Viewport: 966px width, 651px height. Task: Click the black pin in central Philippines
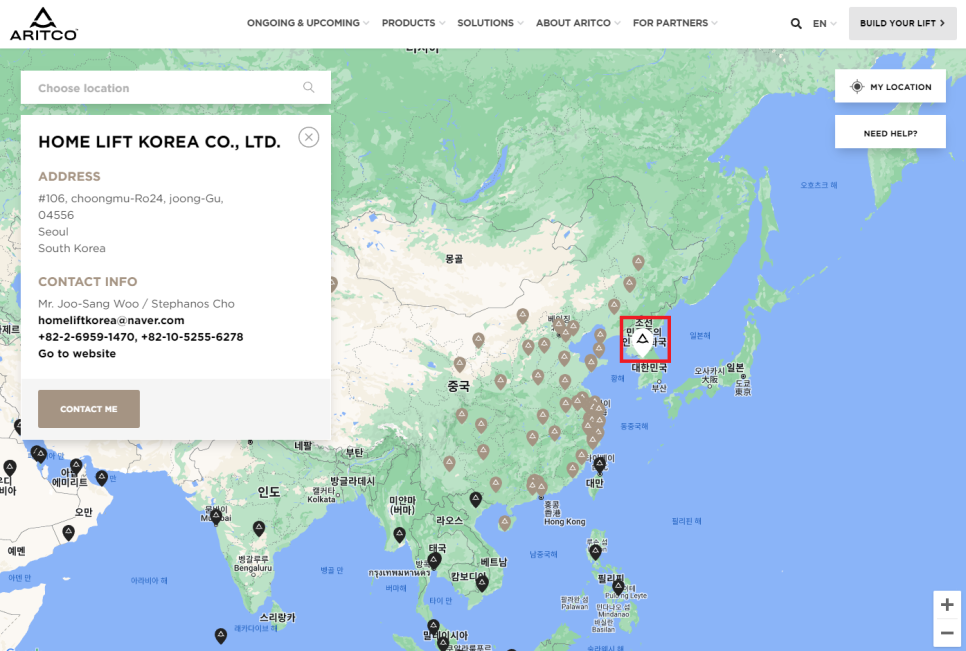pyautogui.click(x=618, y=587)
